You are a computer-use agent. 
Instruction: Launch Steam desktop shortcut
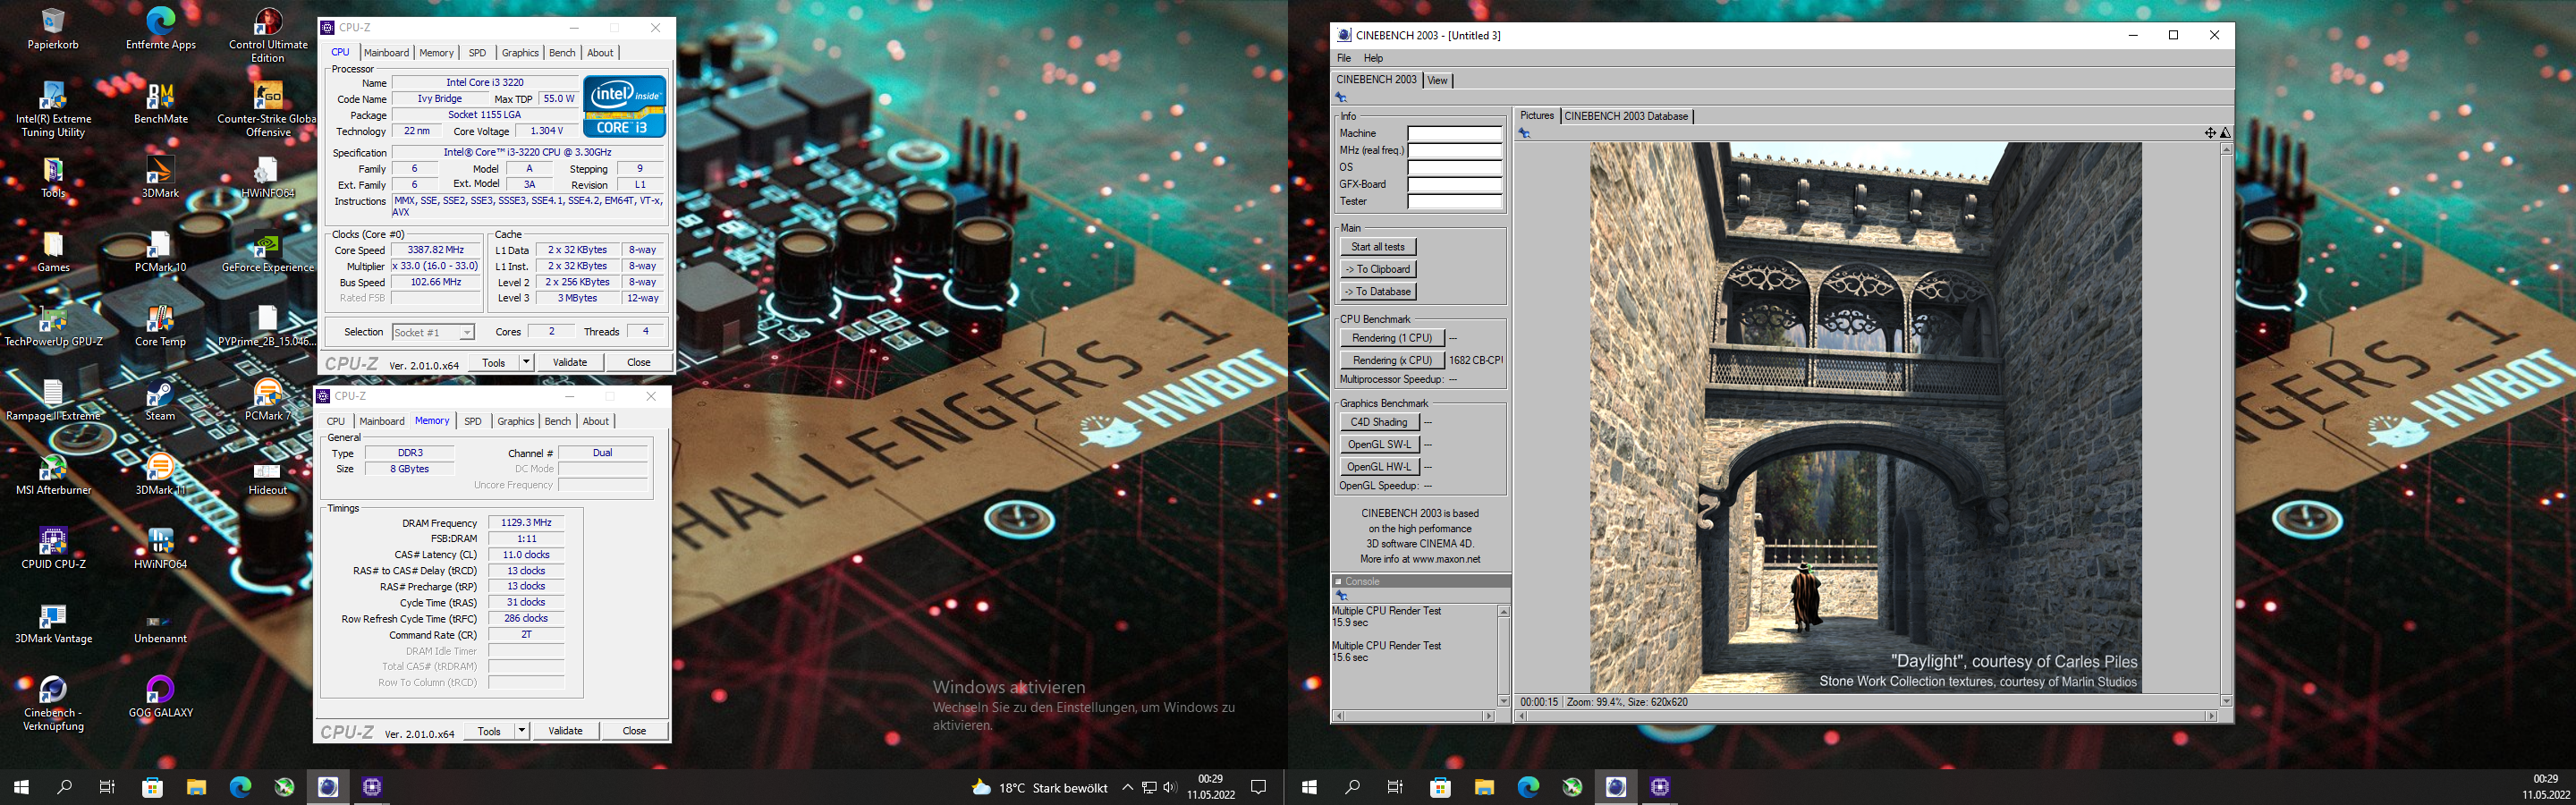(x=160, y=400)
